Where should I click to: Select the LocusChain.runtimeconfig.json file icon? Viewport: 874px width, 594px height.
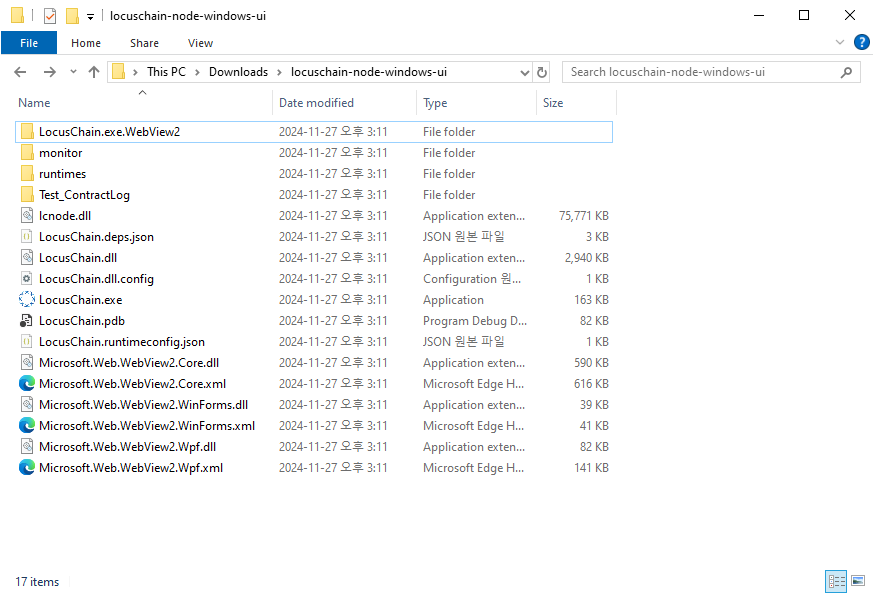[x=27, y=342]
